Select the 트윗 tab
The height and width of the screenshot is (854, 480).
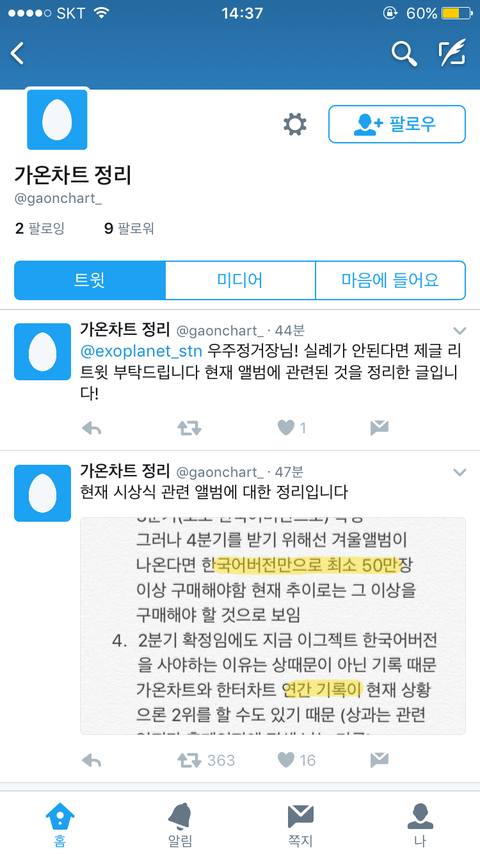pyautogui.click(x=90, y=280)
